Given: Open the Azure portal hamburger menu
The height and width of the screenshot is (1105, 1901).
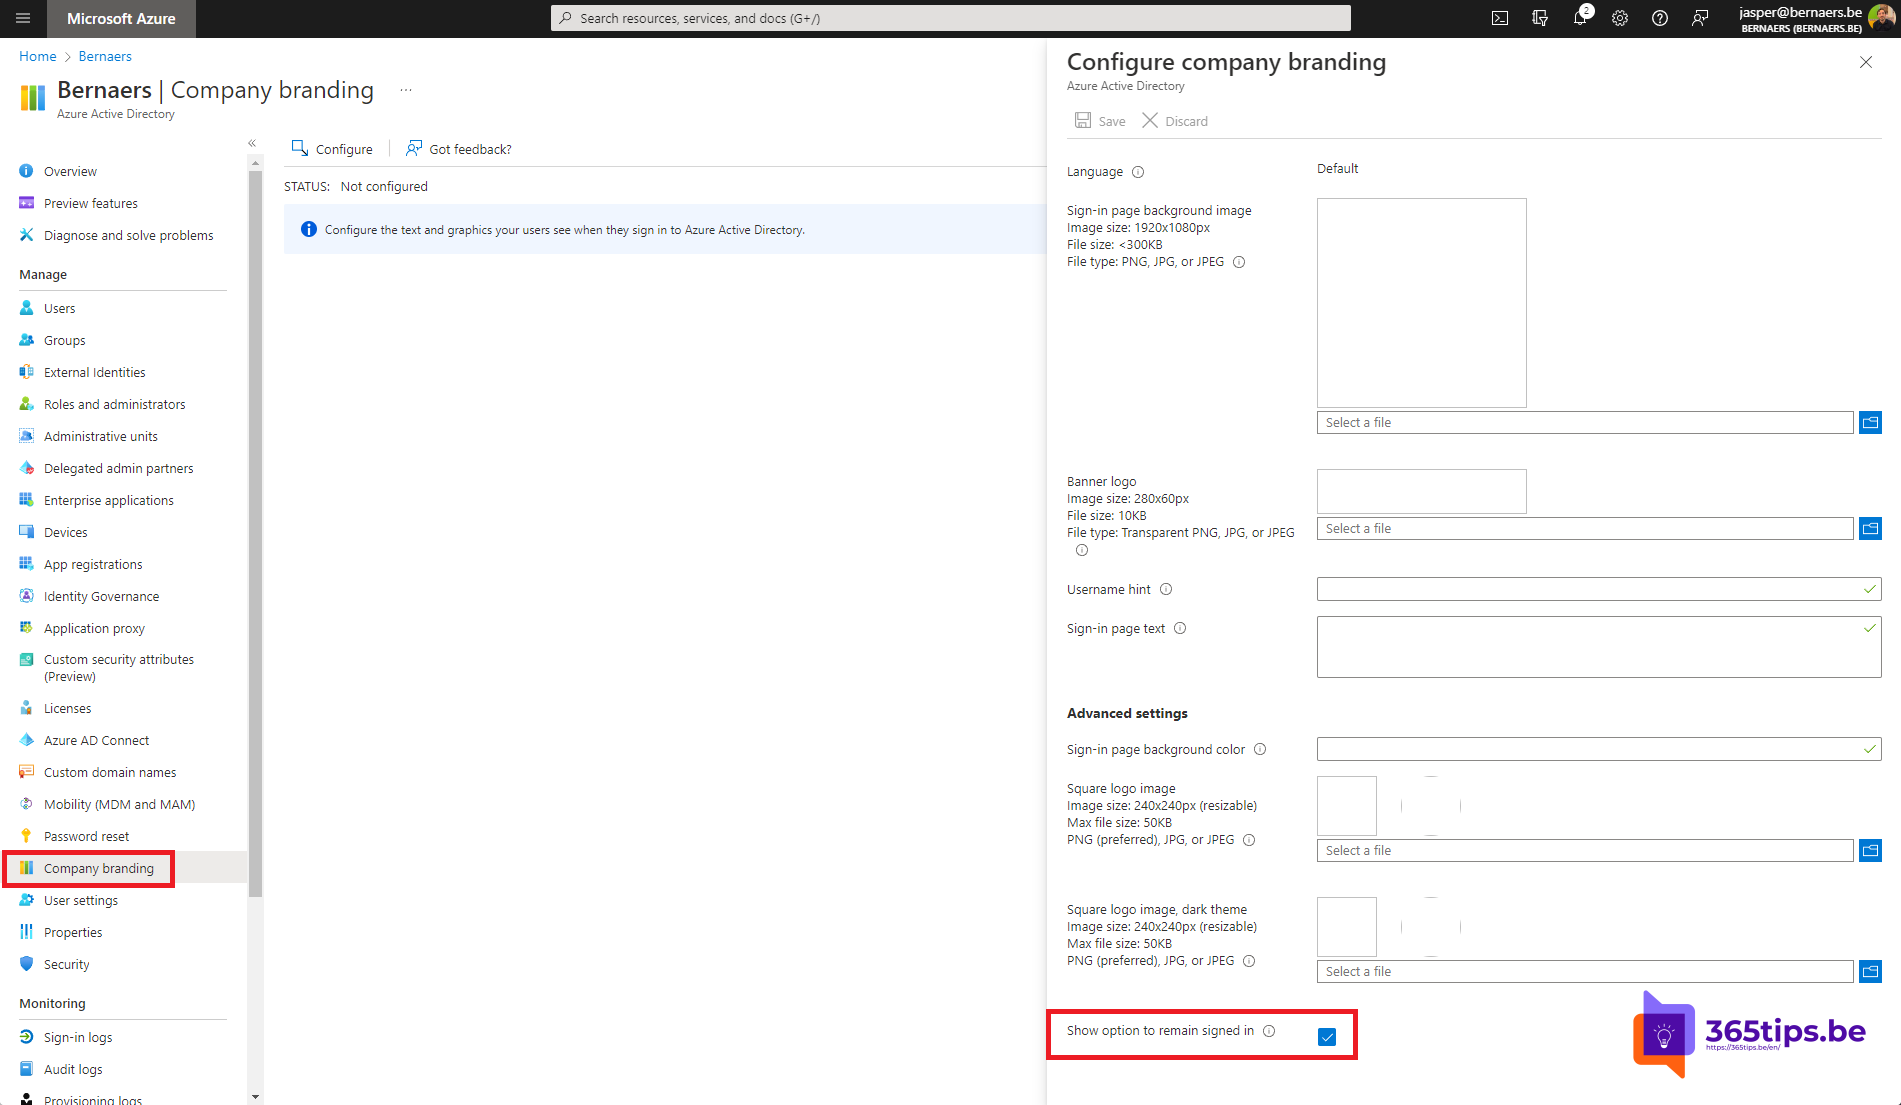Looking at the screenshot, I should [23, 18].
